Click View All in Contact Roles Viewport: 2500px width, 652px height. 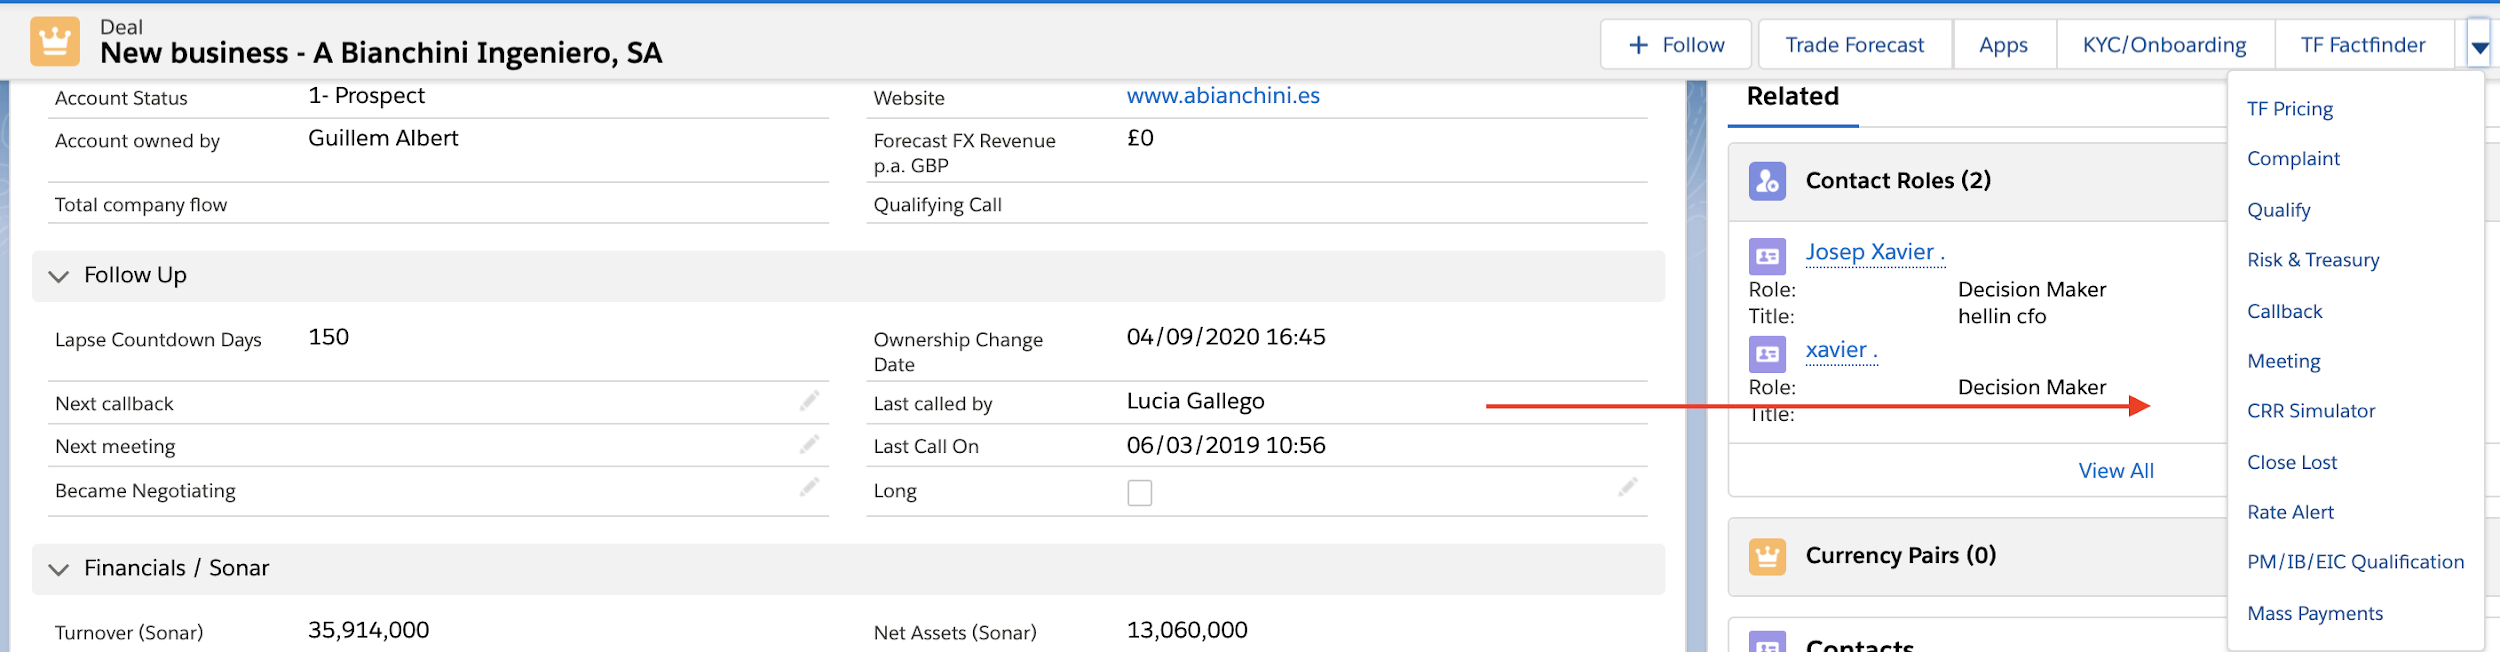coord(2116,471)
